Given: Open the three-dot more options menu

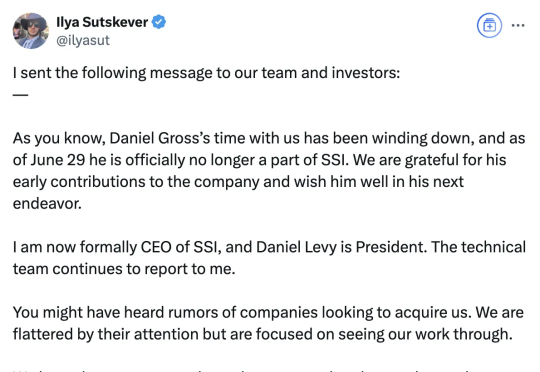Looking at the screenshot, I should 518,25.
